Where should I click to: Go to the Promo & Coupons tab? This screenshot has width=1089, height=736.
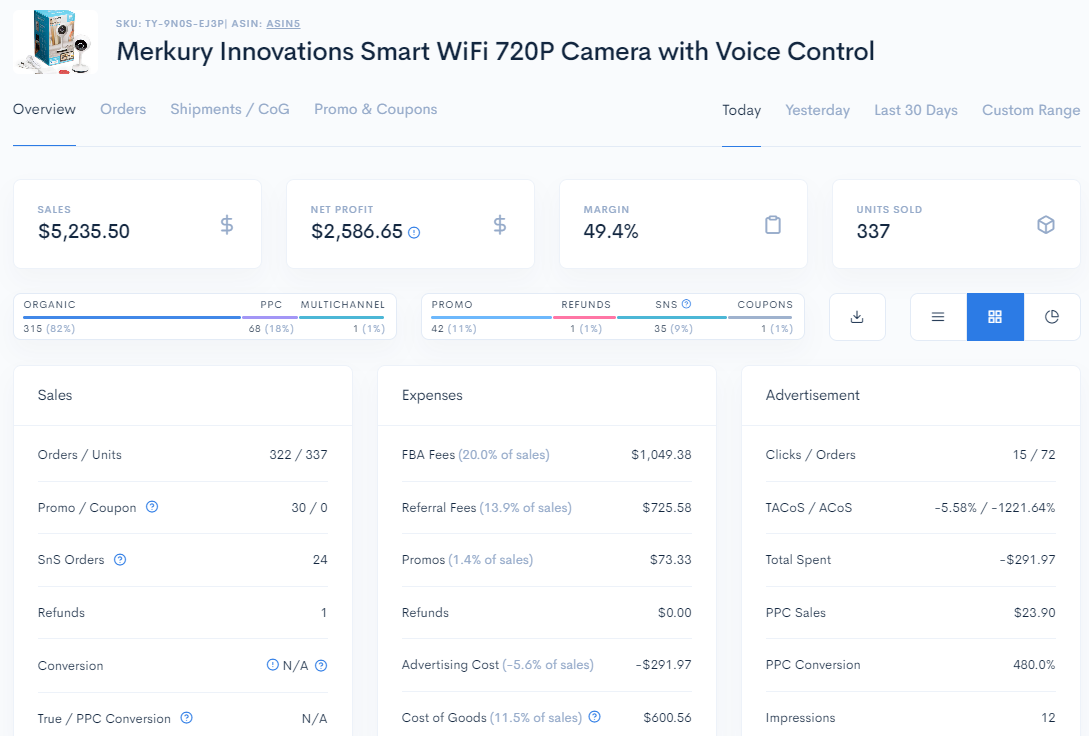pos(376,110)
